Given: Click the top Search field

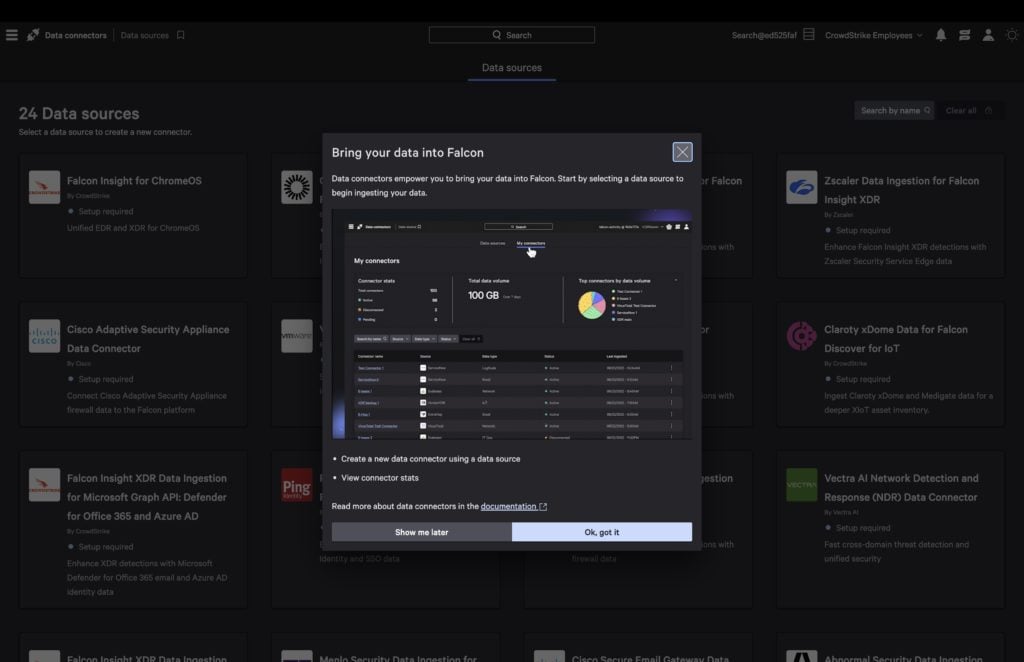Looking at the screenshot, I should pos(511,35).
